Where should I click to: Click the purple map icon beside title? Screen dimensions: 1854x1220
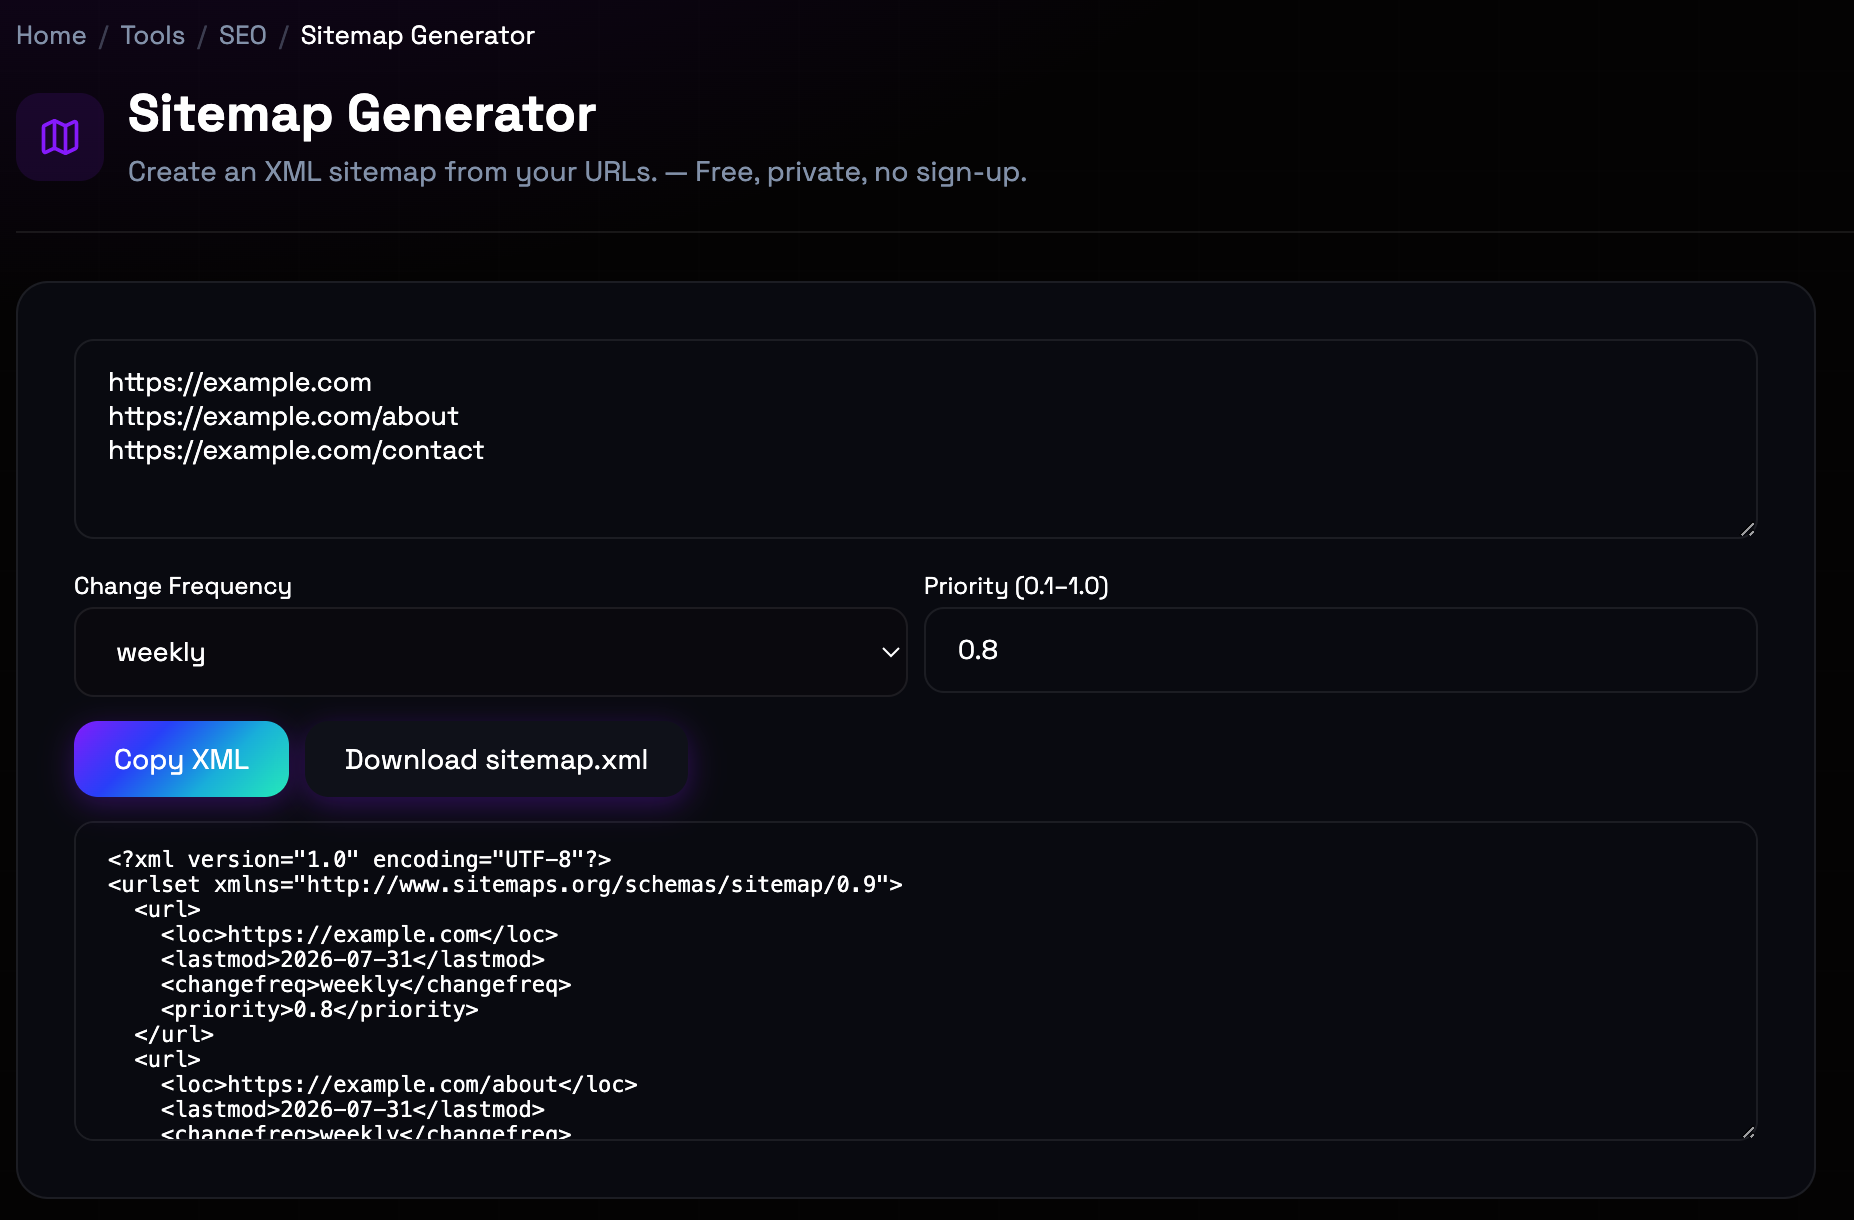(60, 137)
